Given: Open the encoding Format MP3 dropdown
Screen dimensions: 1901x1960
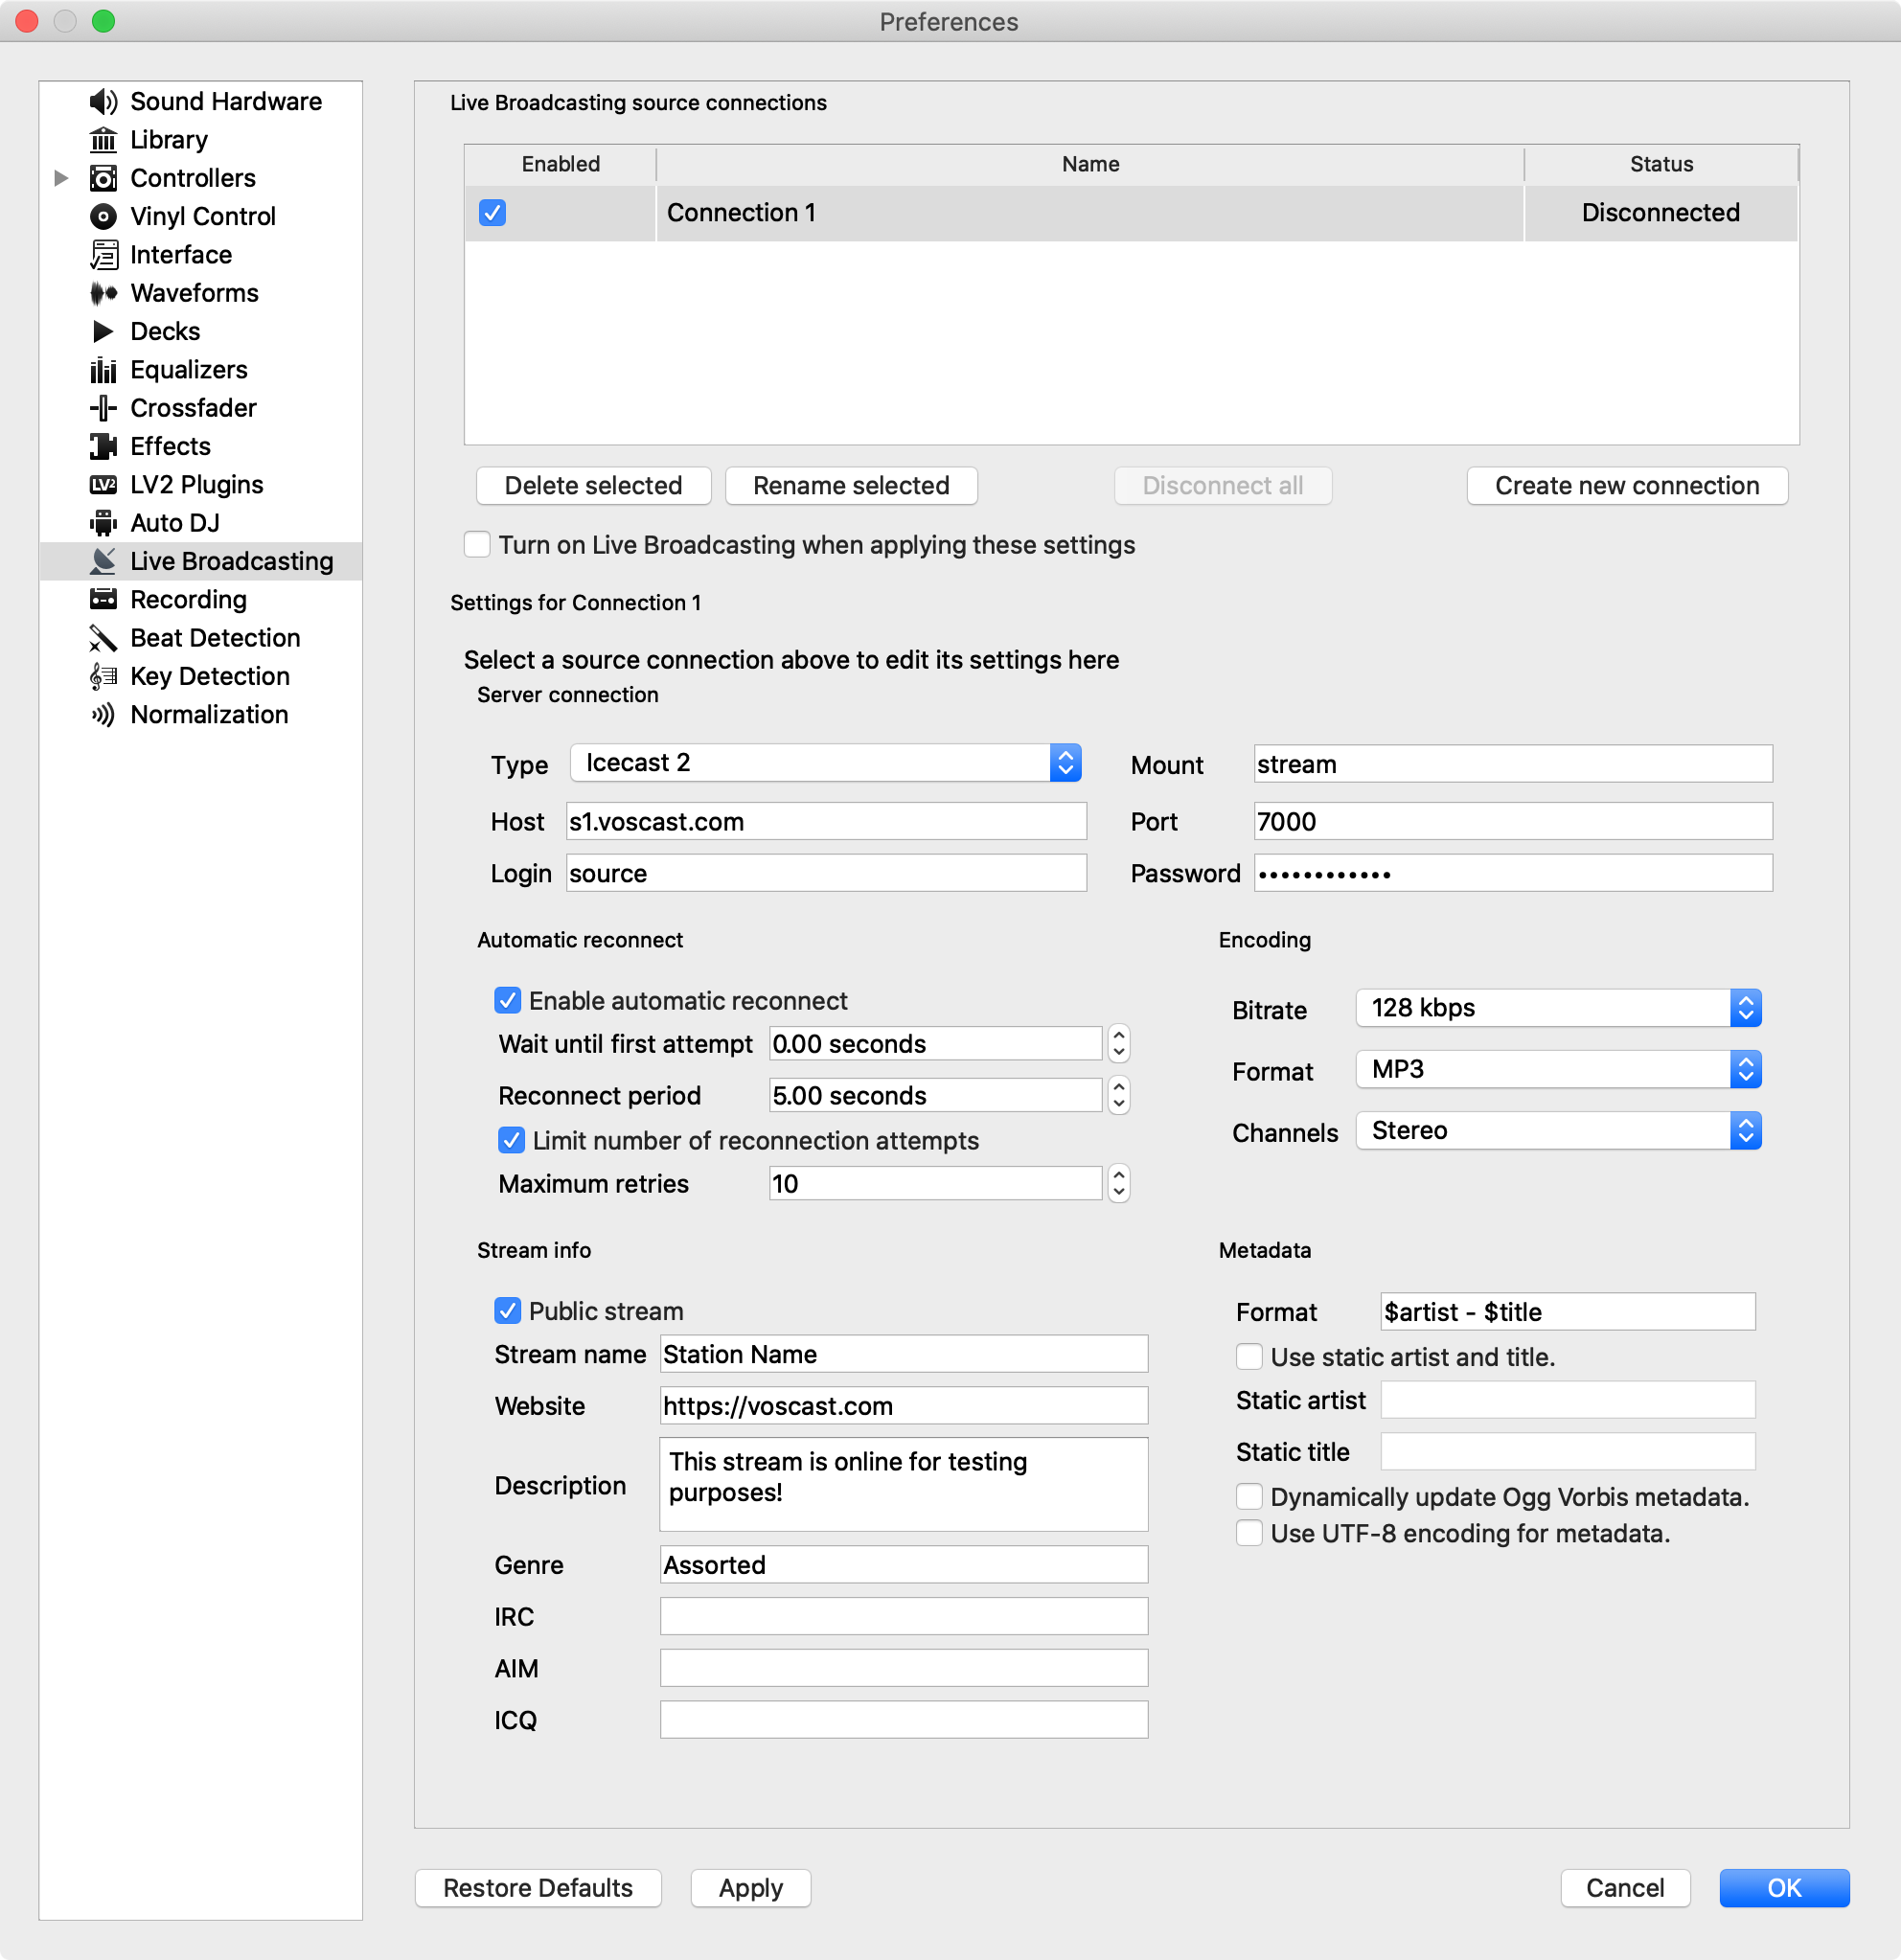Looking at the screenshot, I should (x=1558, y=1069).
